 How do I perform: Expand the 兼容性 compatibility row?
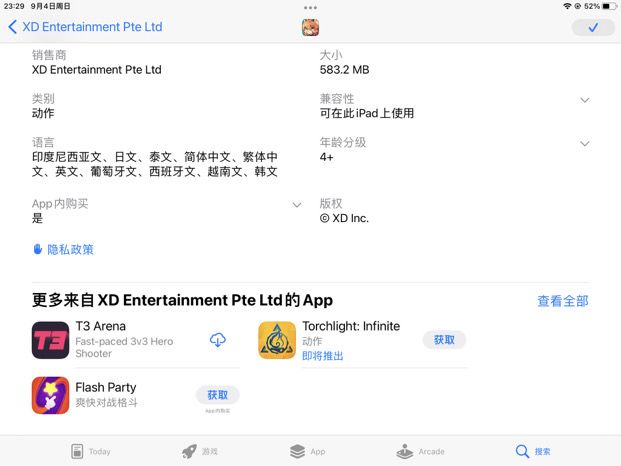(585, 100)
